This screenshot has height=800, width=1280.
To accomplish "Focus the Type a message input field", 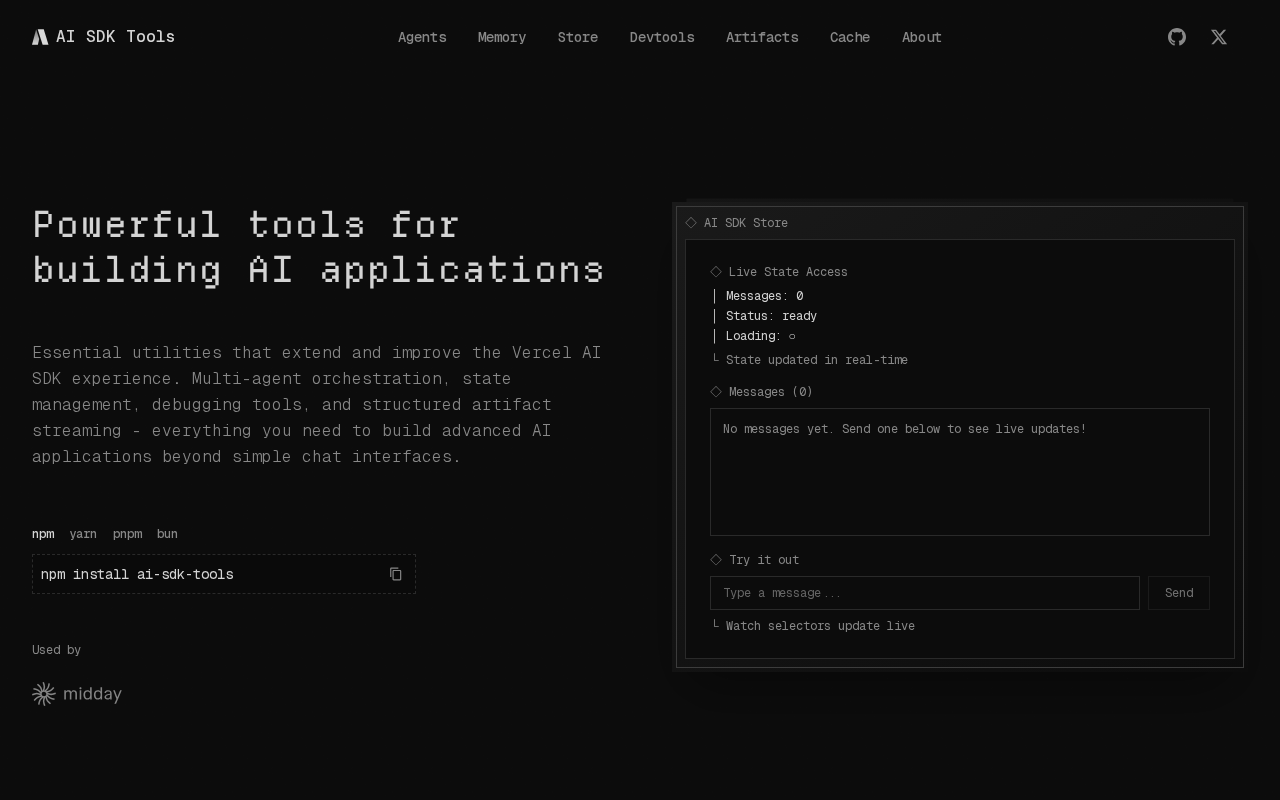I will tap(924, 593).
